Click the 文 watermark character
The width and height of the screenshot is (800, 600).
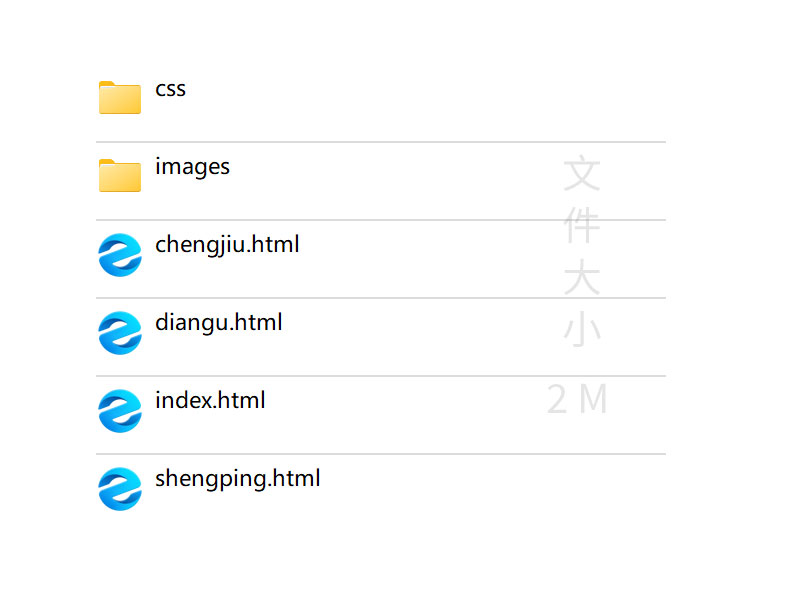(582, 173)
